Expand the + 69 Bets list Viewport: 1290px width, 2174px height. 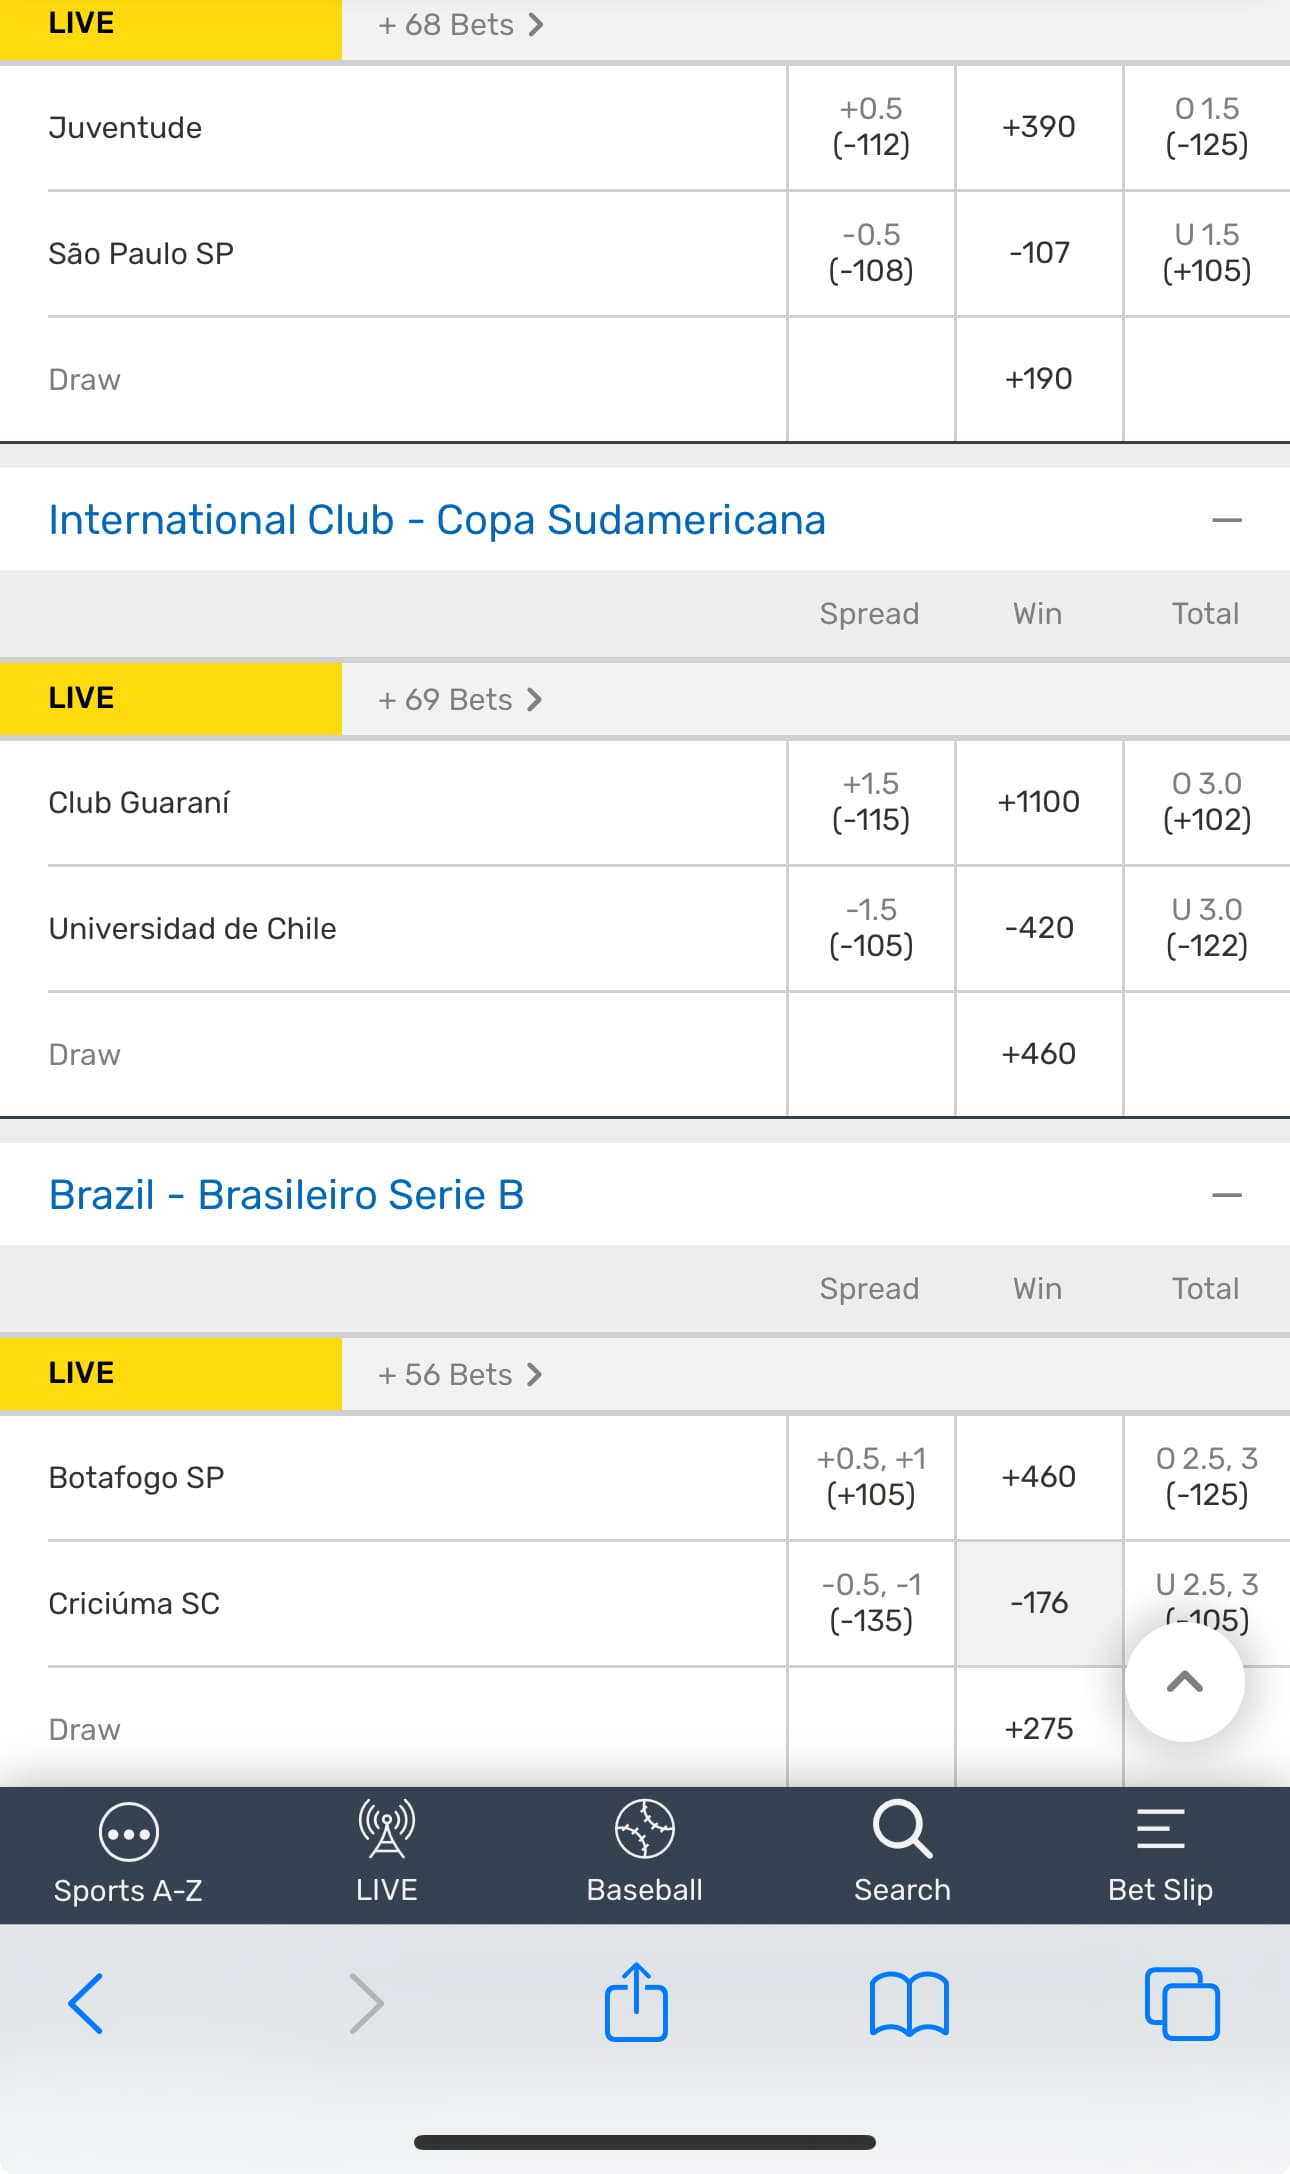click(x=460, y=700)
